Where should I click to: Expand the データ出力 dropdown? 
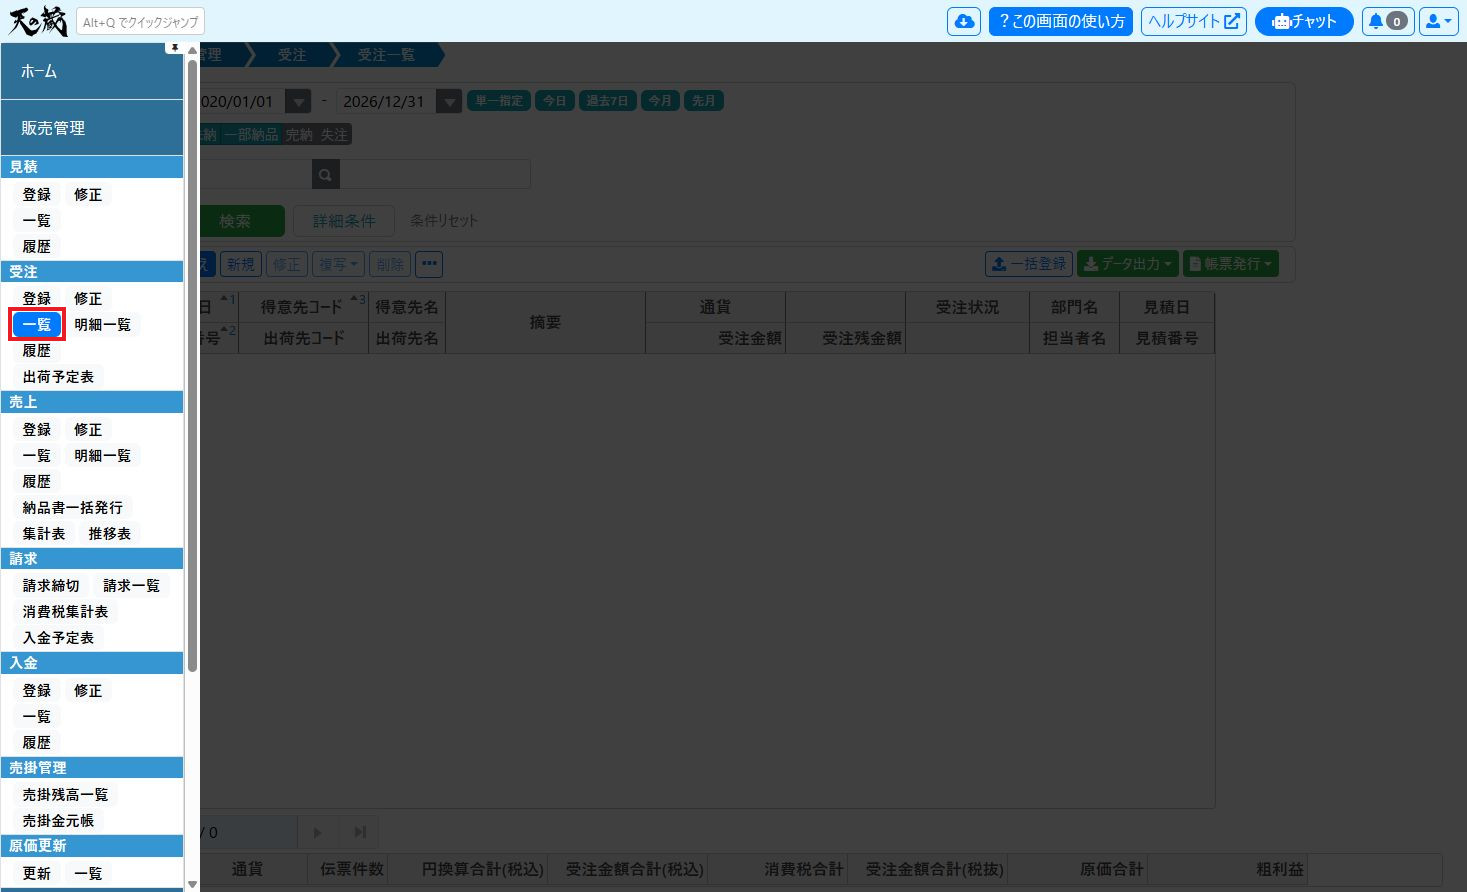click(1128, 264)
